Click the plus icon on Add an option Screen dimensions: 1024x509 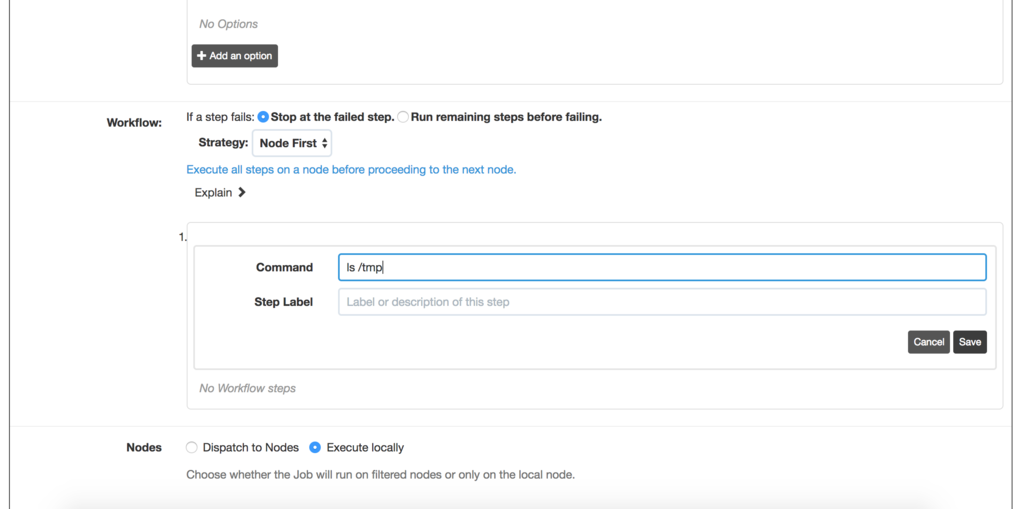(202, 56)
